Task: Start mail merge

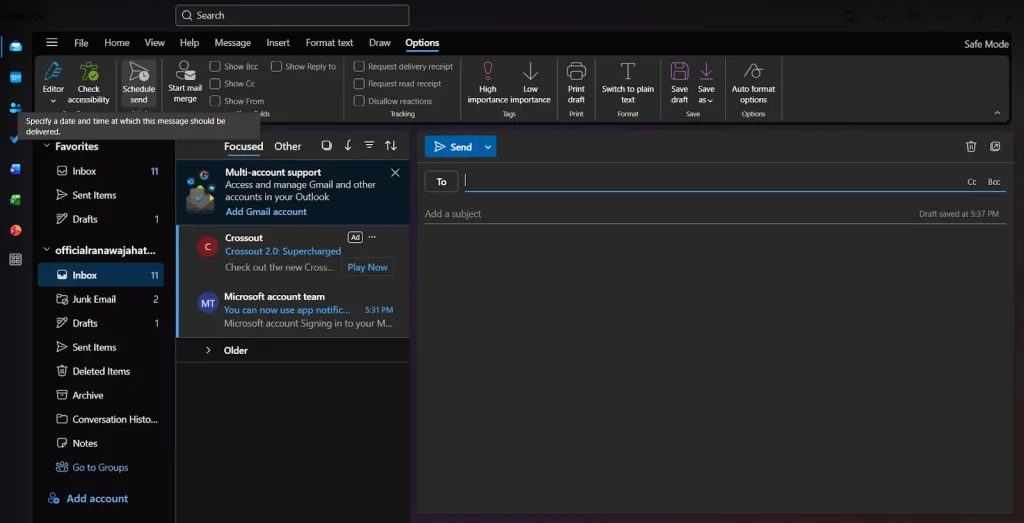Action: [x=185, y=83]
